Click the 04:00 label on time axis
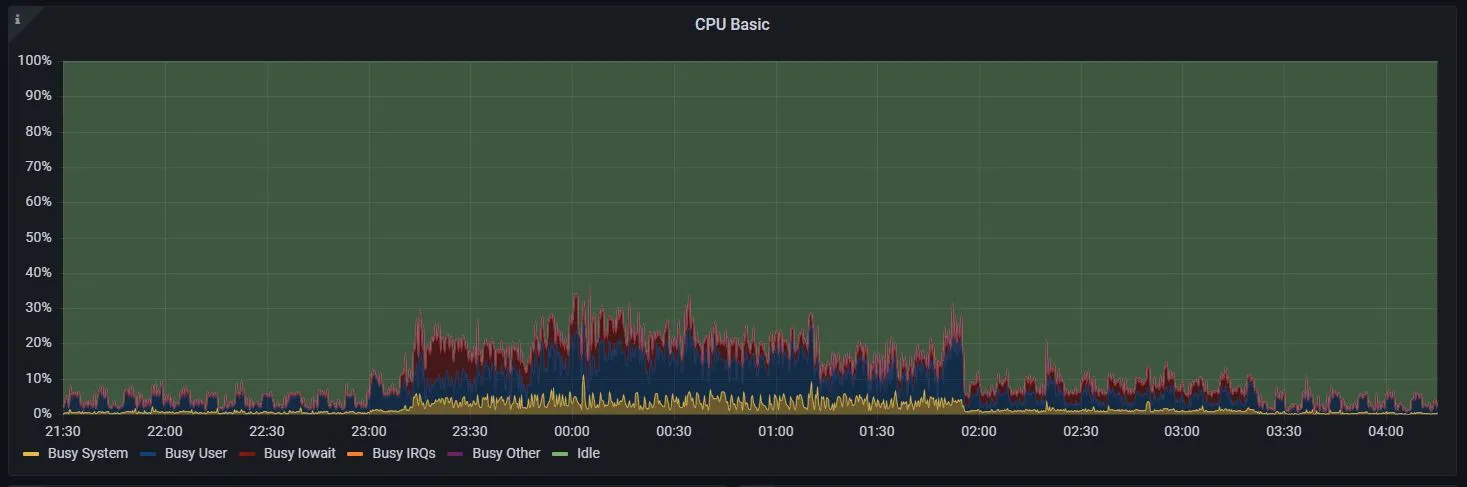The width and height of the screenshot is (1467, 487). [1385, 432]
